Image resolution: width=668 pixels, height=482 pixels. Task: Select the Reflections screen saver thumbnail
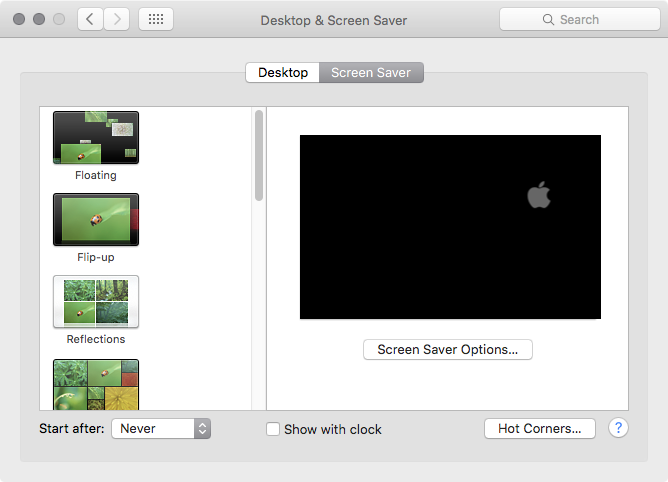pos(96,302)
